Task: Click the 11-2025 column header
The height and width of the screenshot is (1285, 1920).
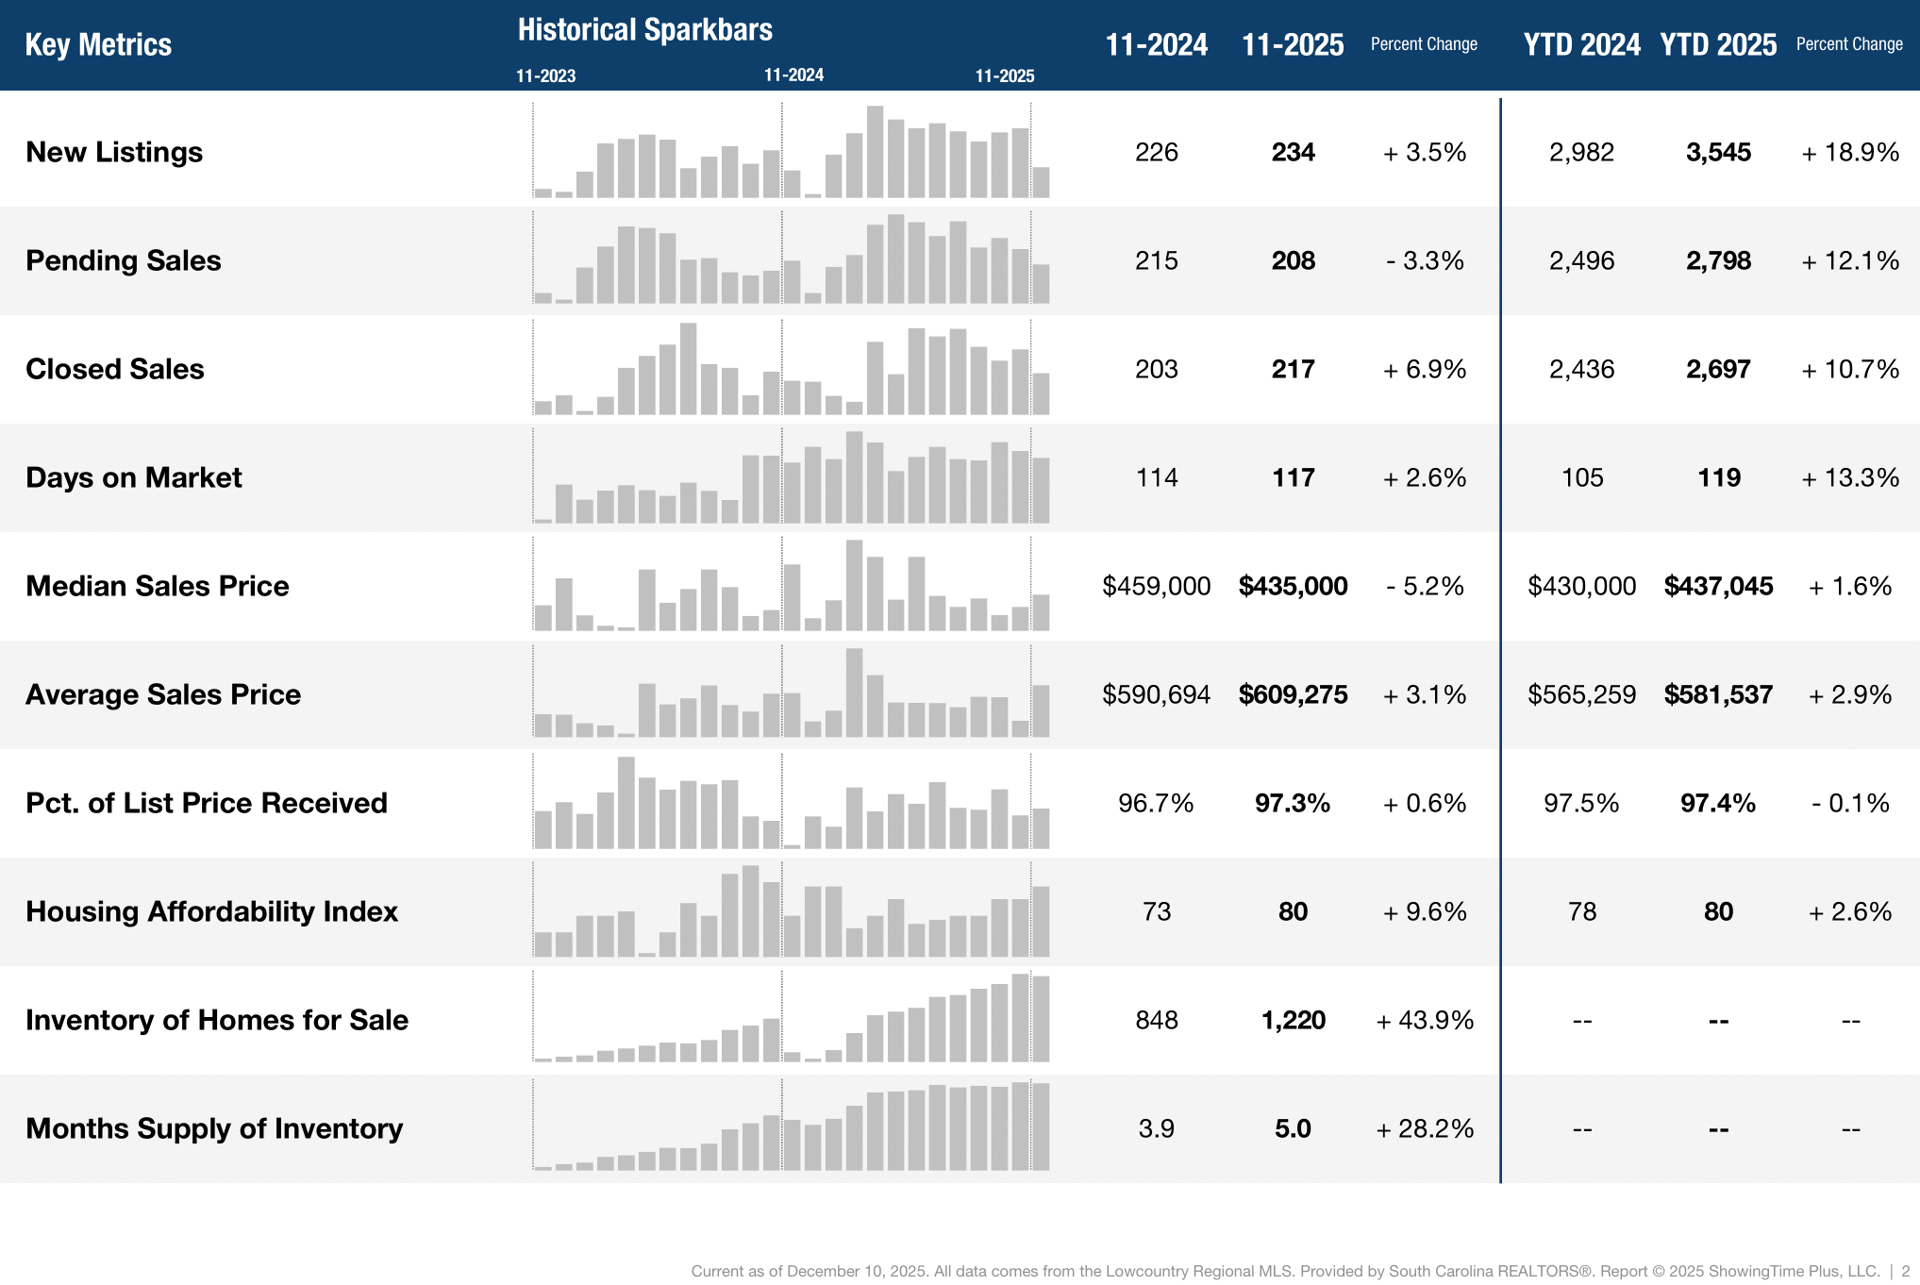Action: [x=1292, y=45]
